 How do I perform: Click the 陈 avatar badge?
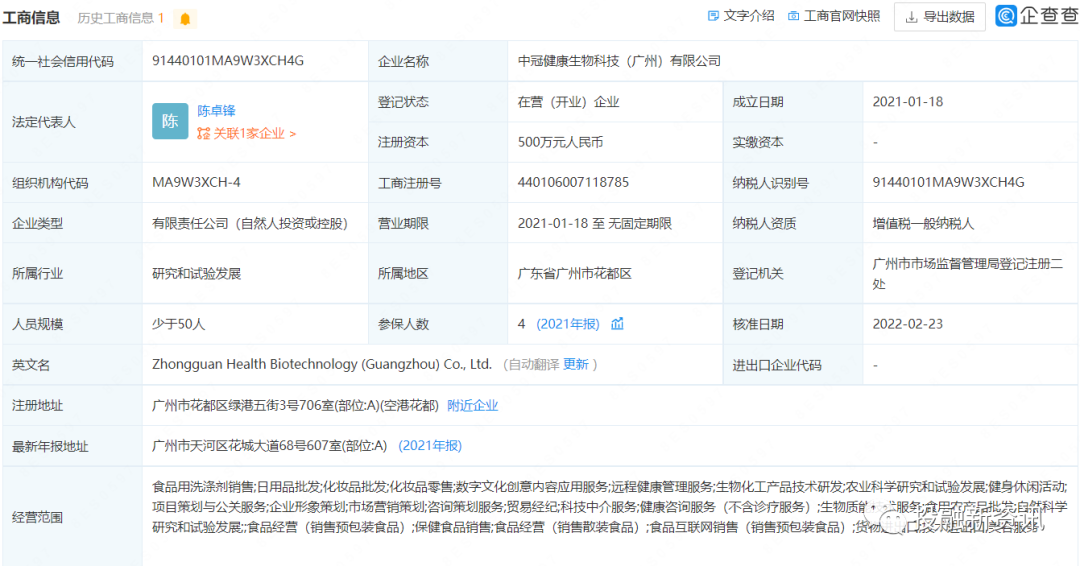point(170,121)
